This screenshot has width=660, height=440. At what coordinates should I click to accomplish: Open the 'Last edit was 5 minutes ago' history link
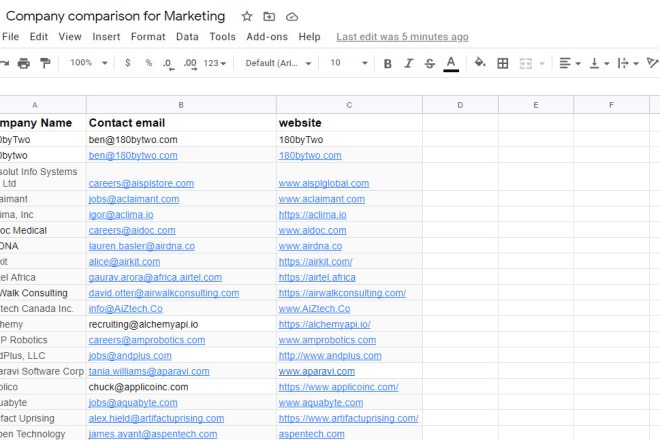point(402,37)
